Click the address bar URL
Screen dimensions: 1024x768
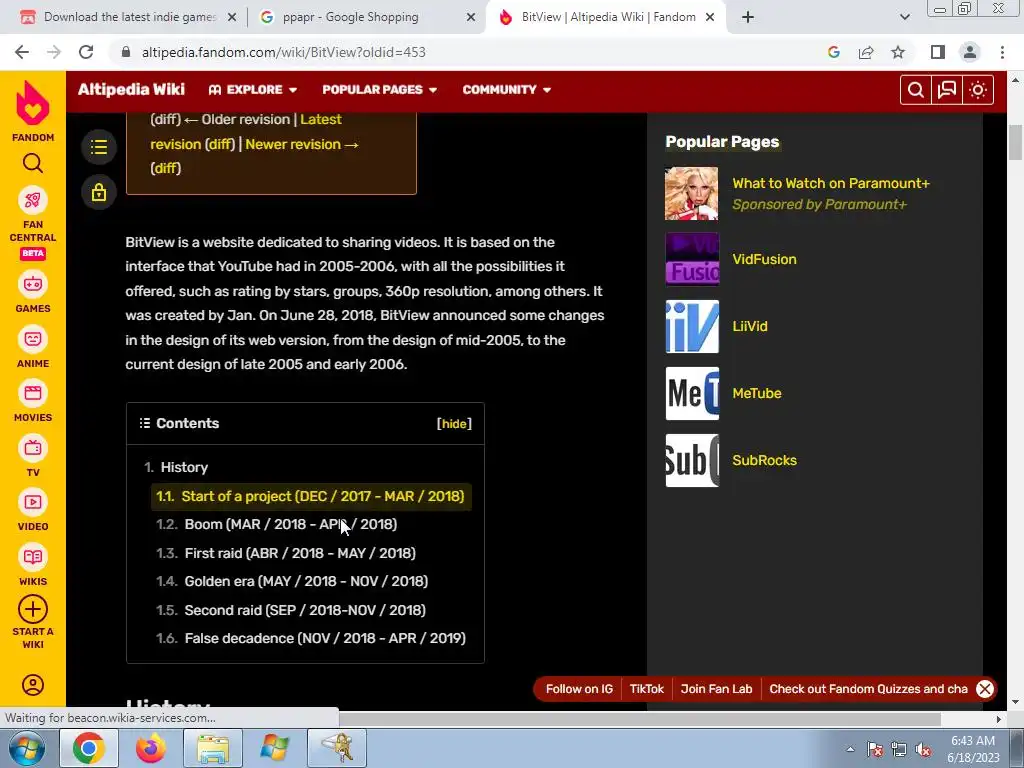coord(284,52)
